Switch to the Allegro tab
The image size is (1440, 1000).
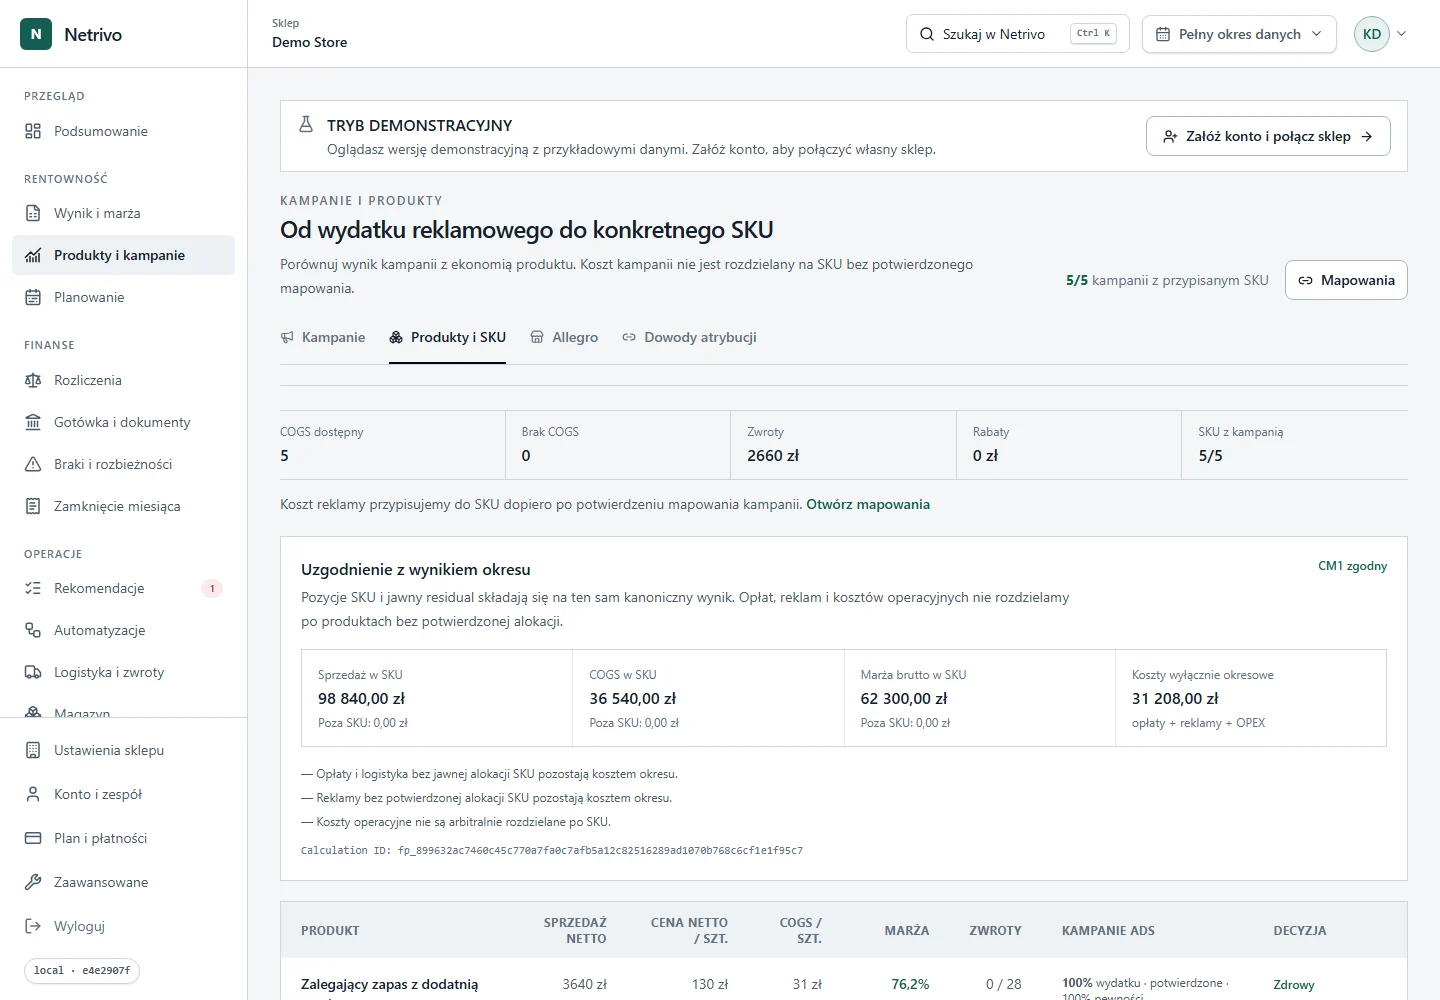tap(564, 338)
